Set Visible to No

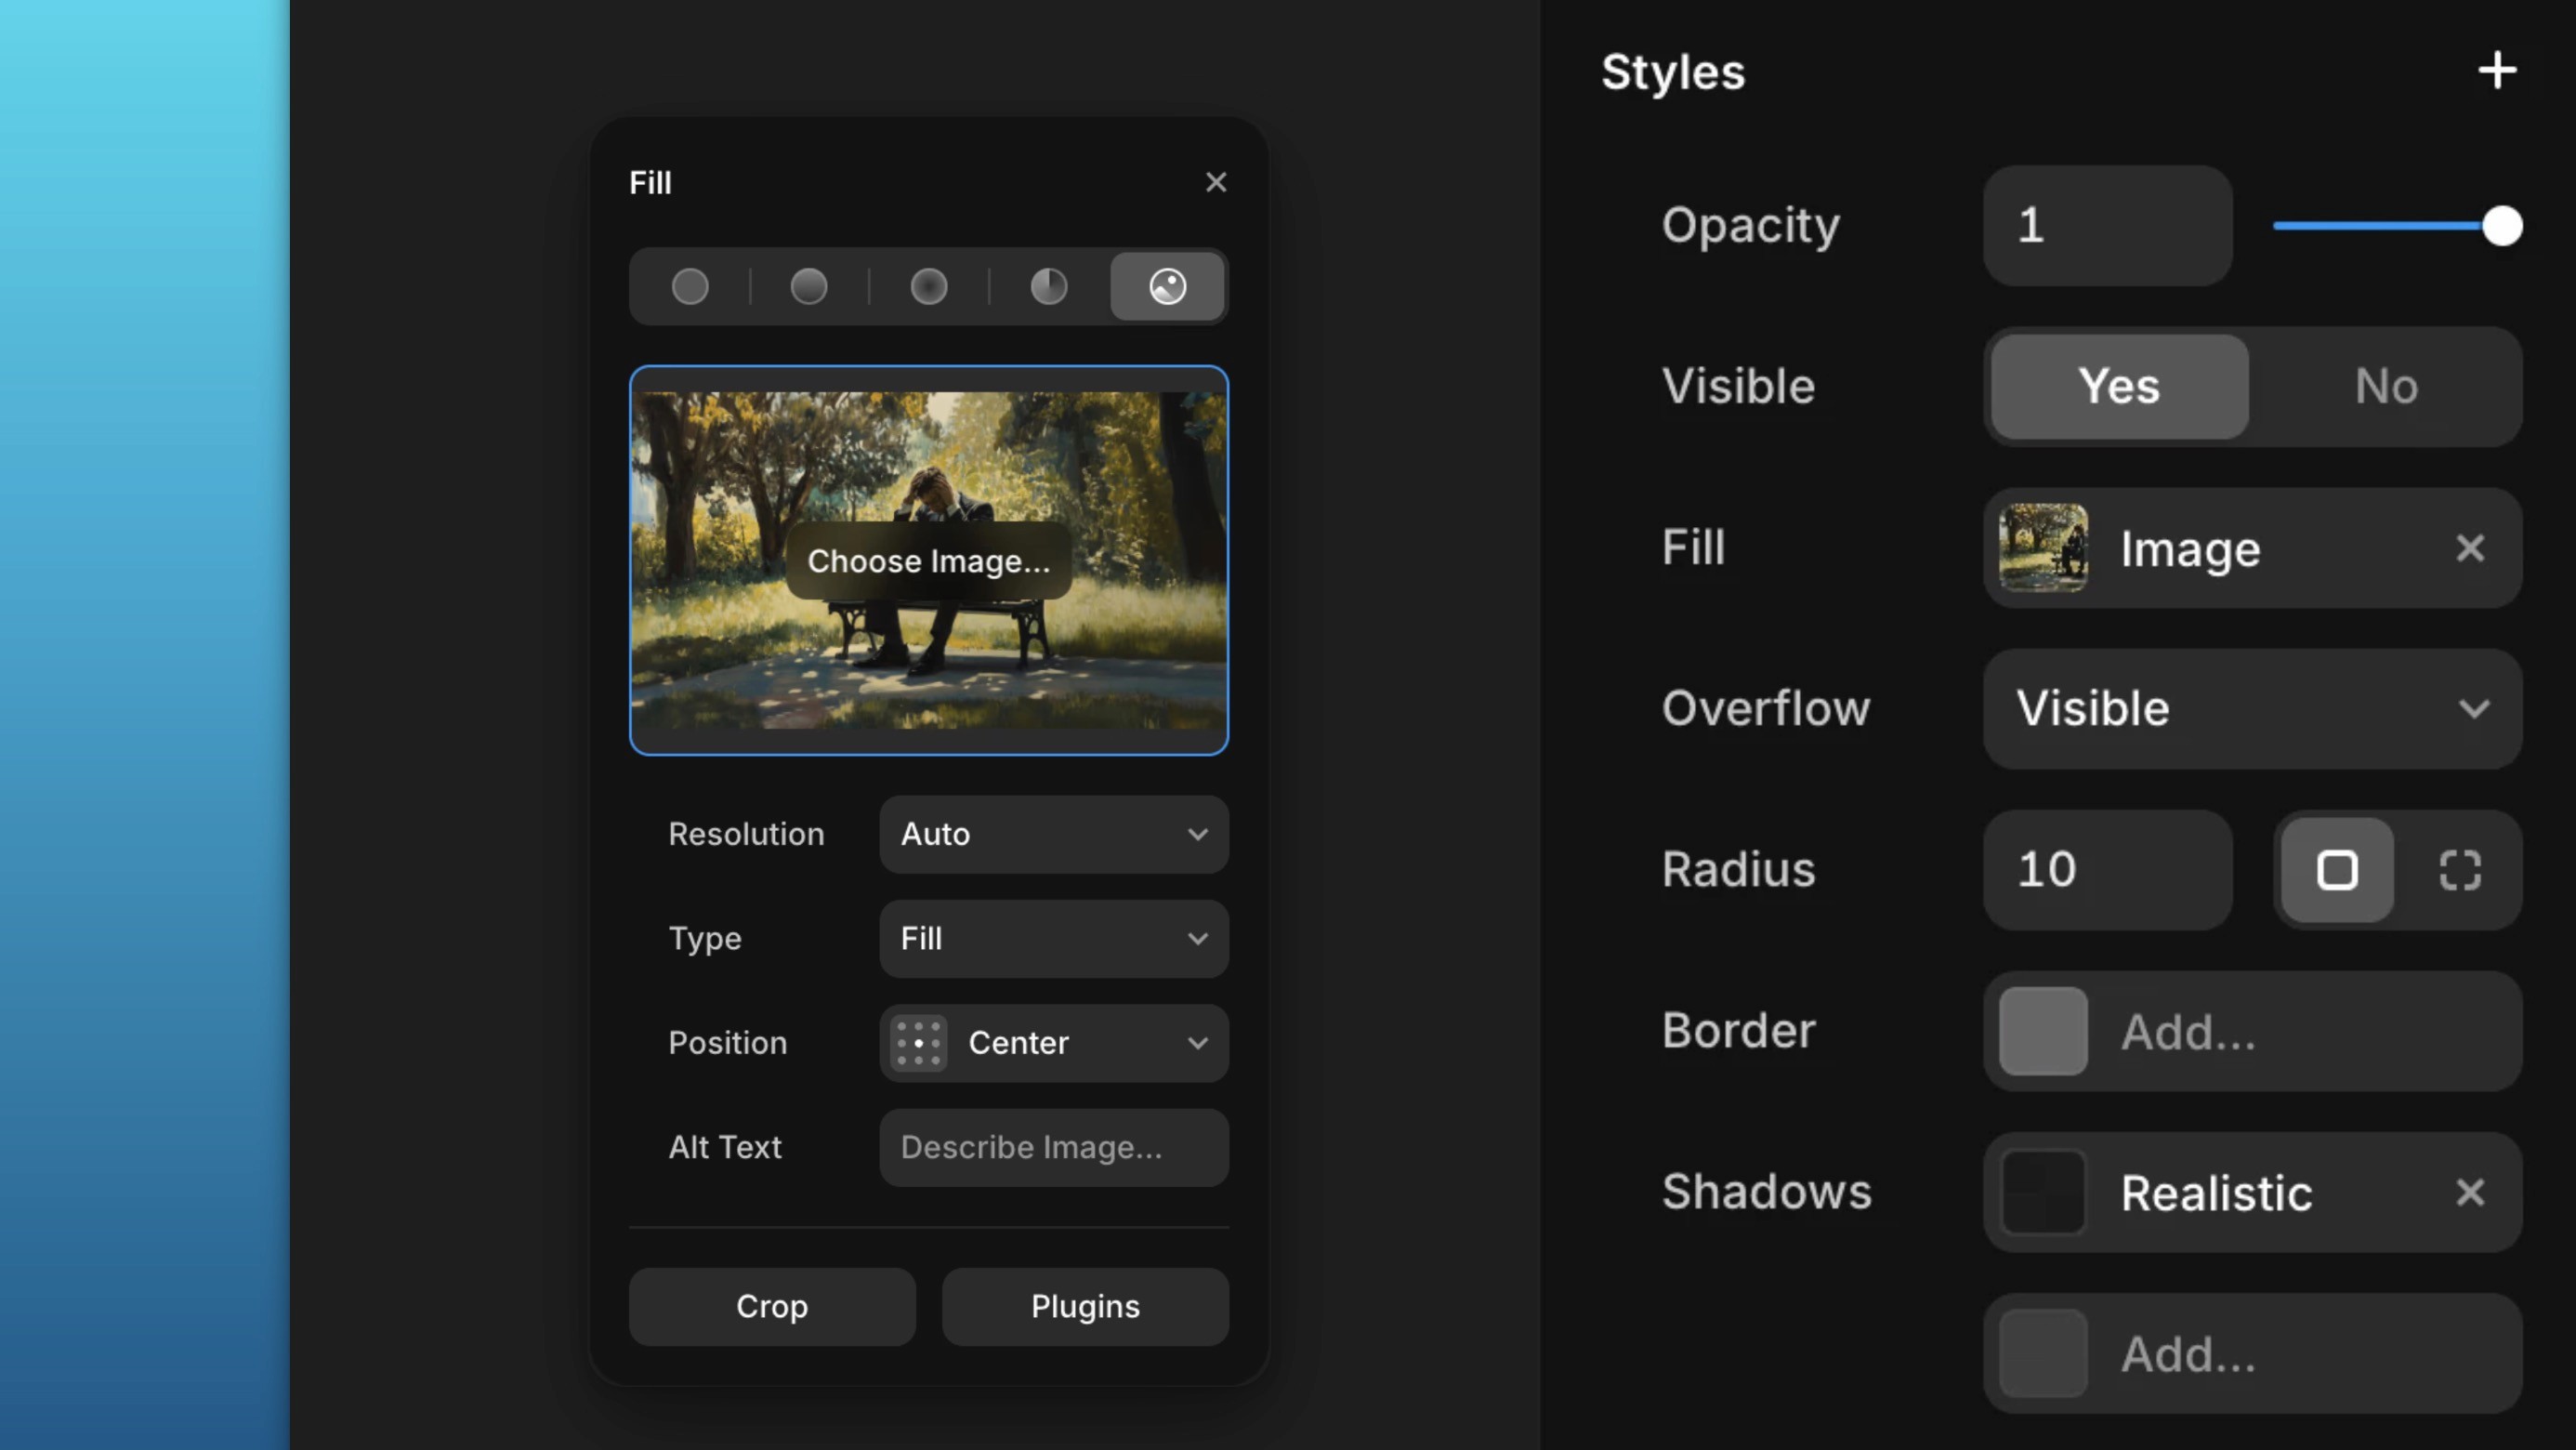coord(2385,387)
